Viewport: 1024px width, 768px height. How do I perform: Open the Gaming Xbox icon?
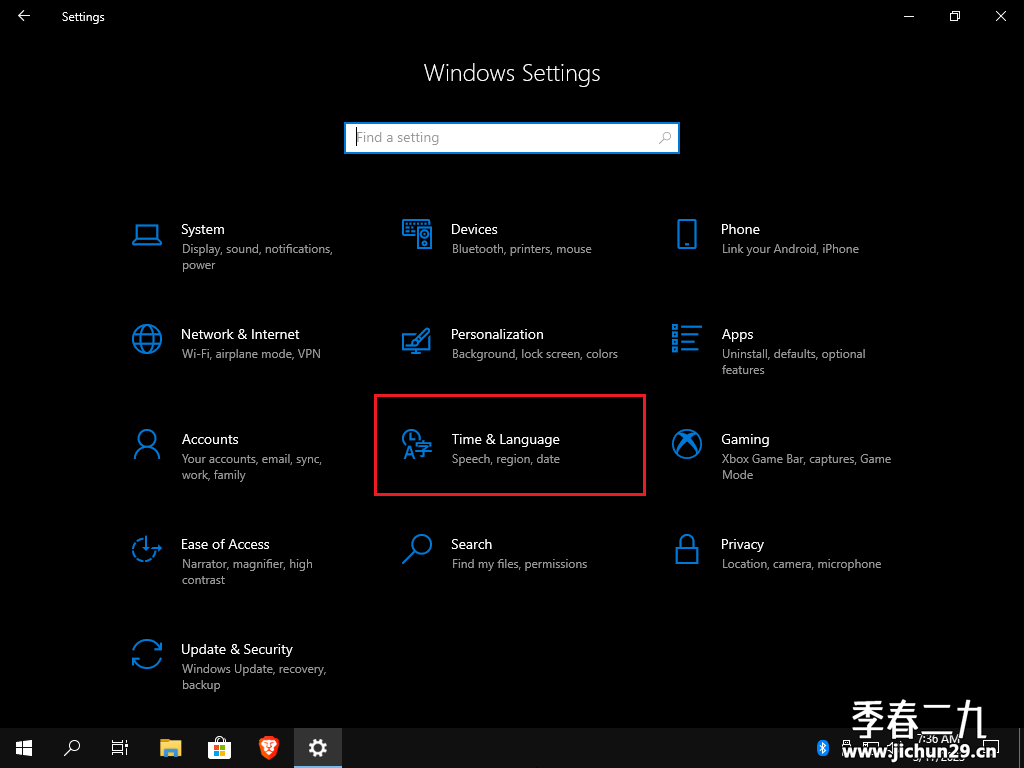click(x=687, y=444)
